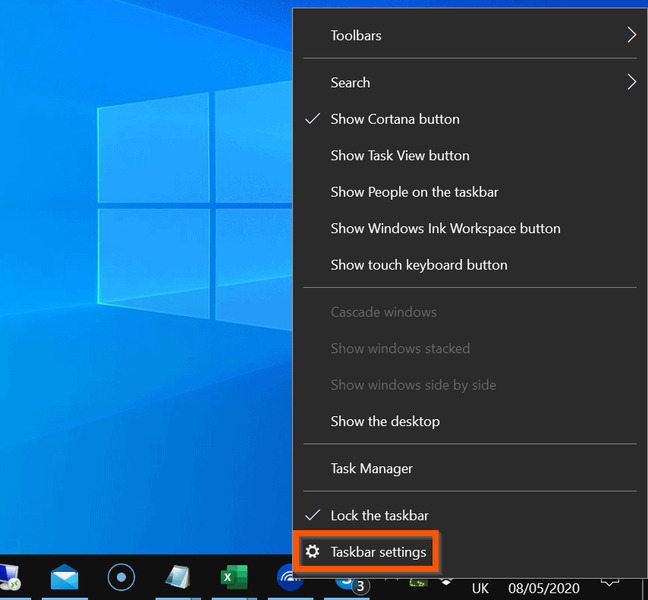Choose Show the desktop
648x600 pixels.
click(470, 421)
